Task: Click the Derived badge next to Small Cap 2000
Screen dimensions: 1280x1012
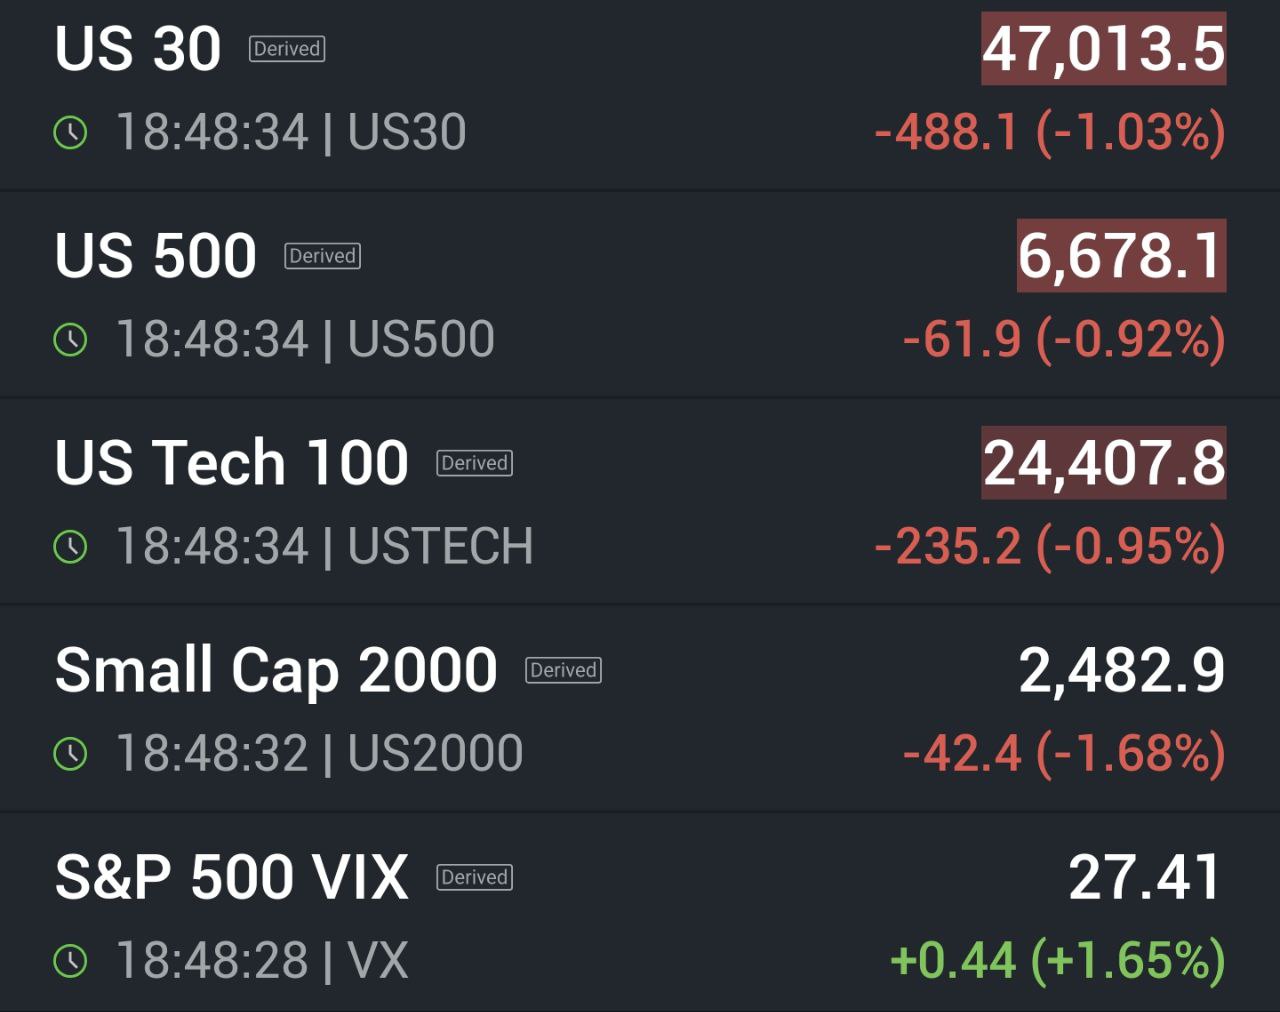Action: click(563, 669)
